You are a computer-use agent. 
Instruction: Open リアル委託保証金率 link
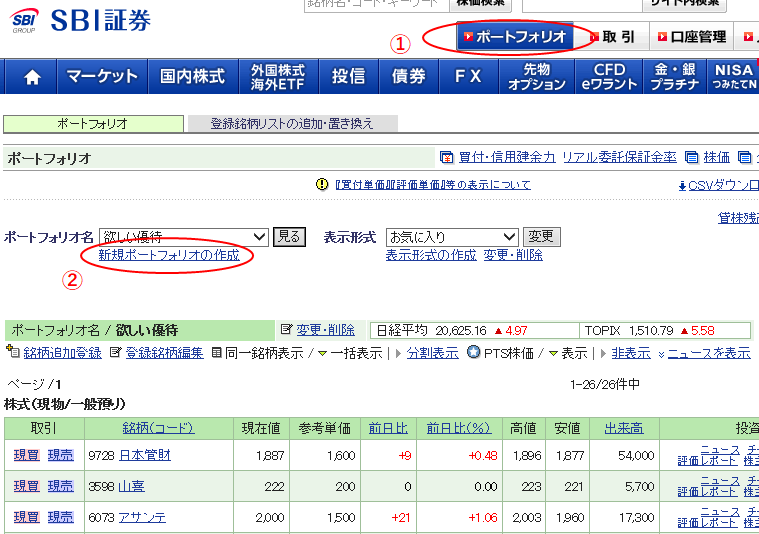[620, 157]
